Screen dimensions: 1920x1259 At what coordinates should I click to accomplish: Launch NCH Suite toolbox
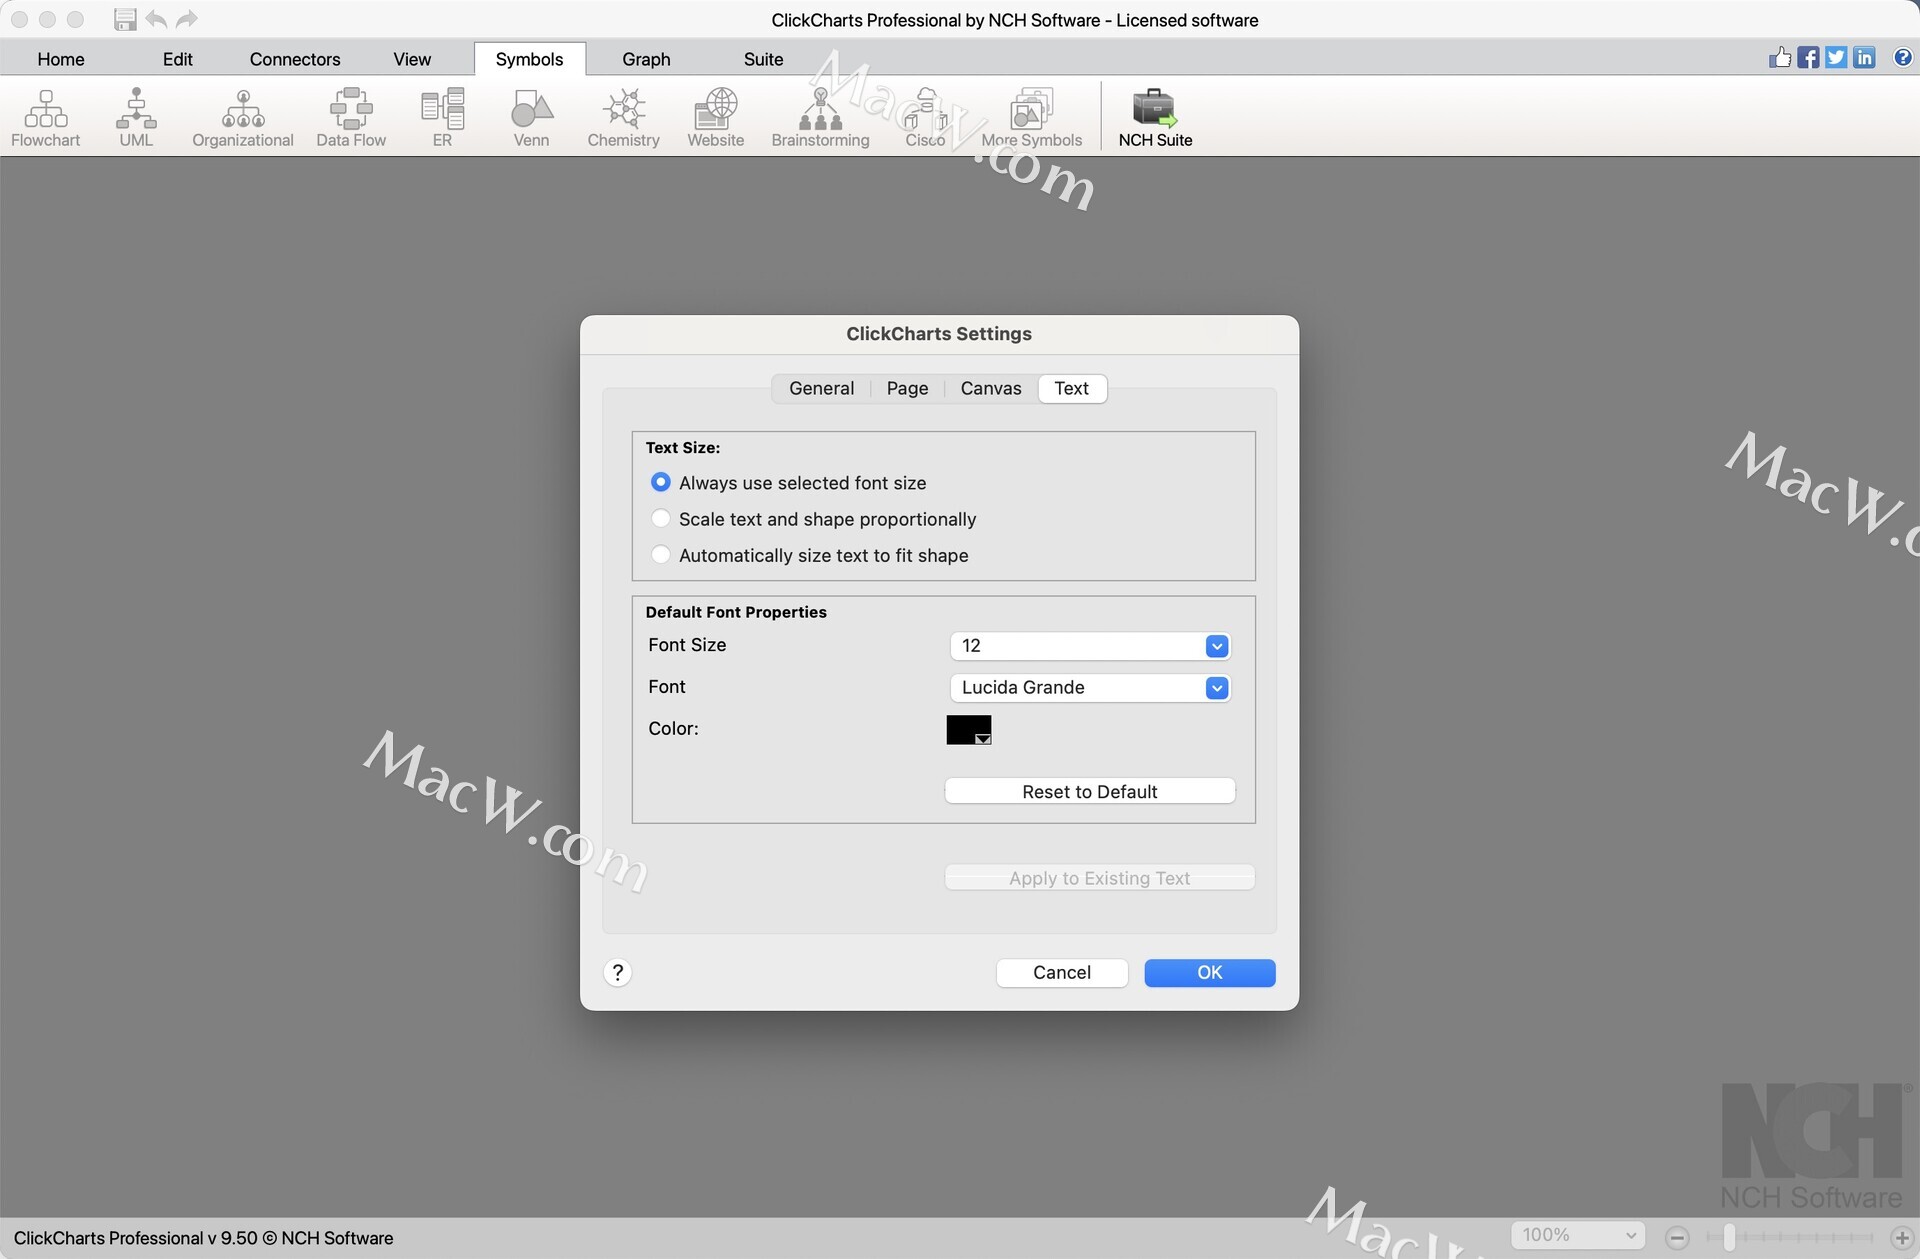click(1155, 118)
